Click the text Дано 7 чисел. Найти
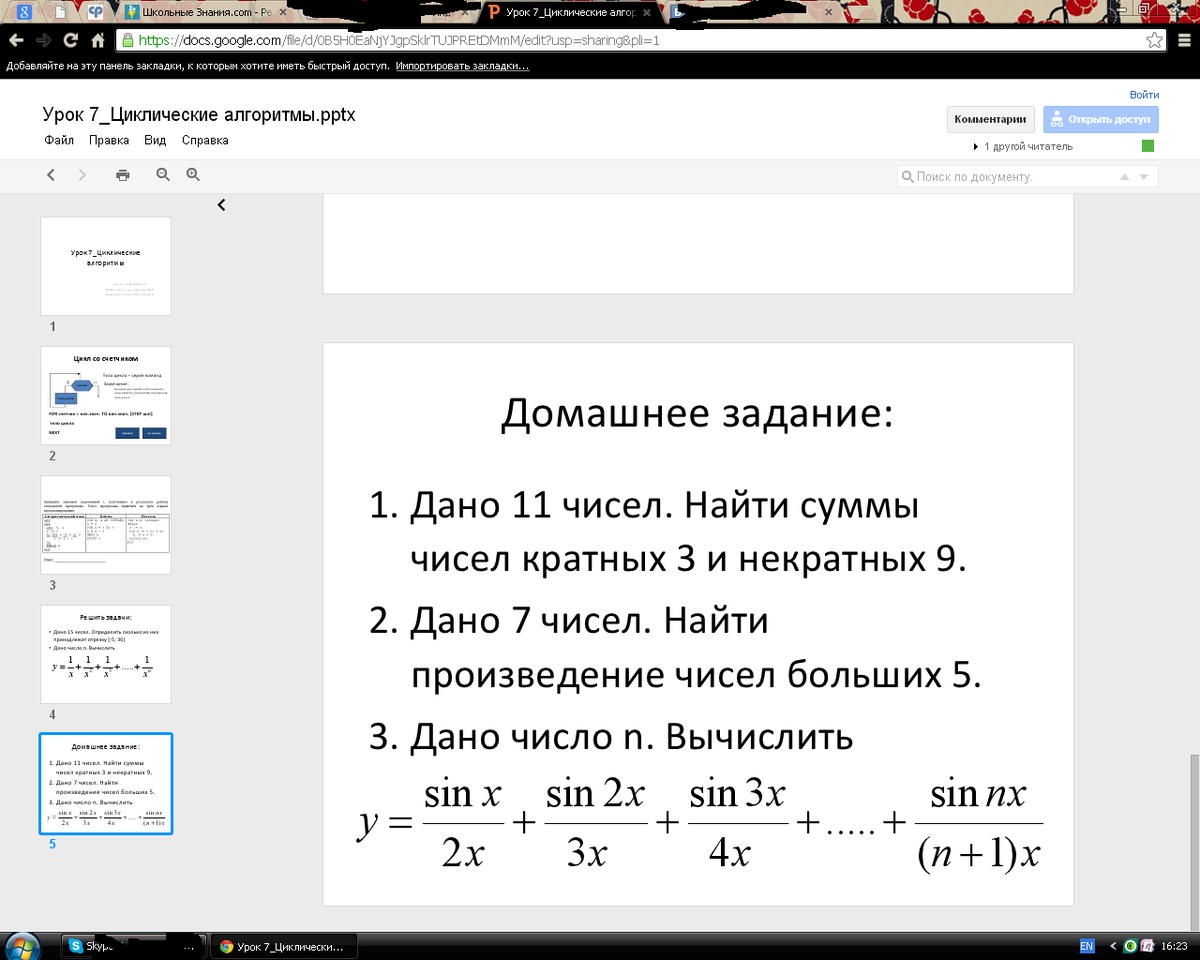The image size is (1200, 960). coord(589,622)
